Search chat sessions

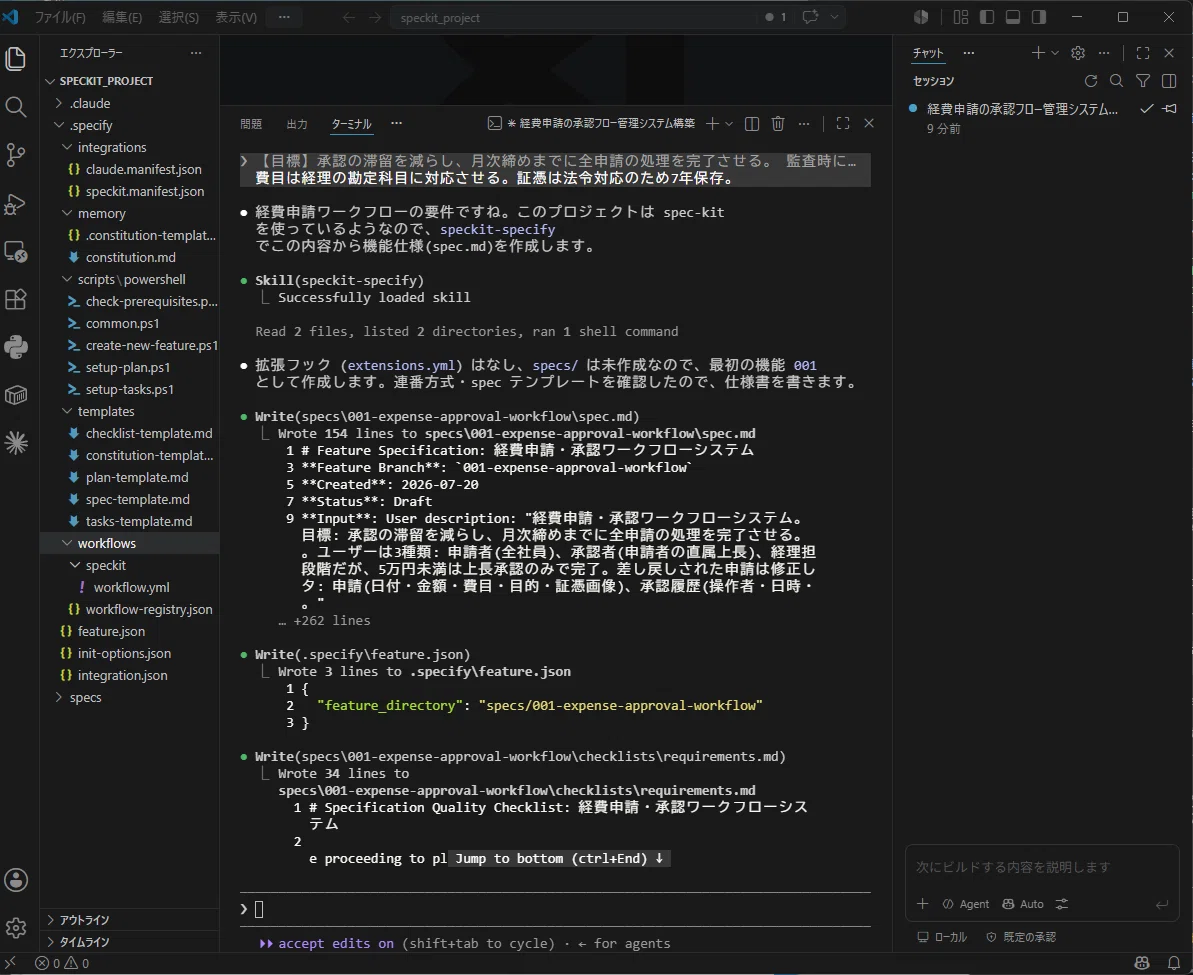[1116, 81]
